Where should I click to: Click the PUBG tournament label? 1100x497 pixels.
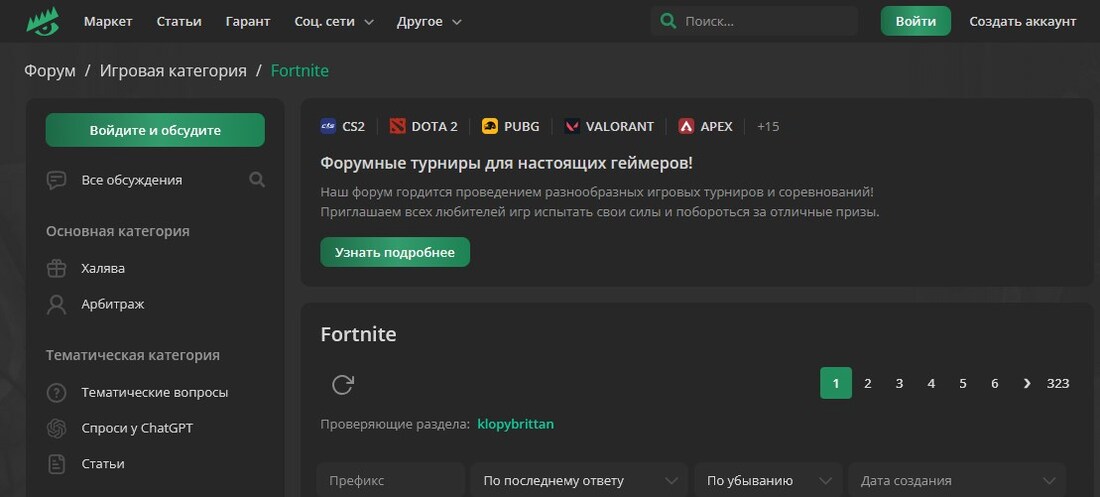(x=522, y=126)
